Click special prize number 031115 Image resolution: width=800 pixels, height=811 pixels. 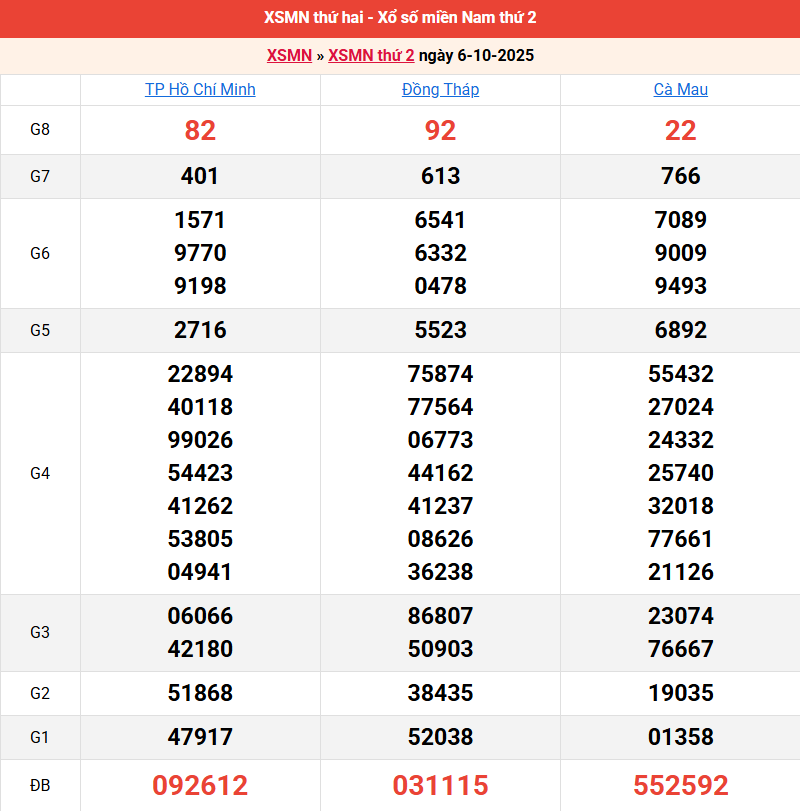pyautogui.click(x=440, y=785)
